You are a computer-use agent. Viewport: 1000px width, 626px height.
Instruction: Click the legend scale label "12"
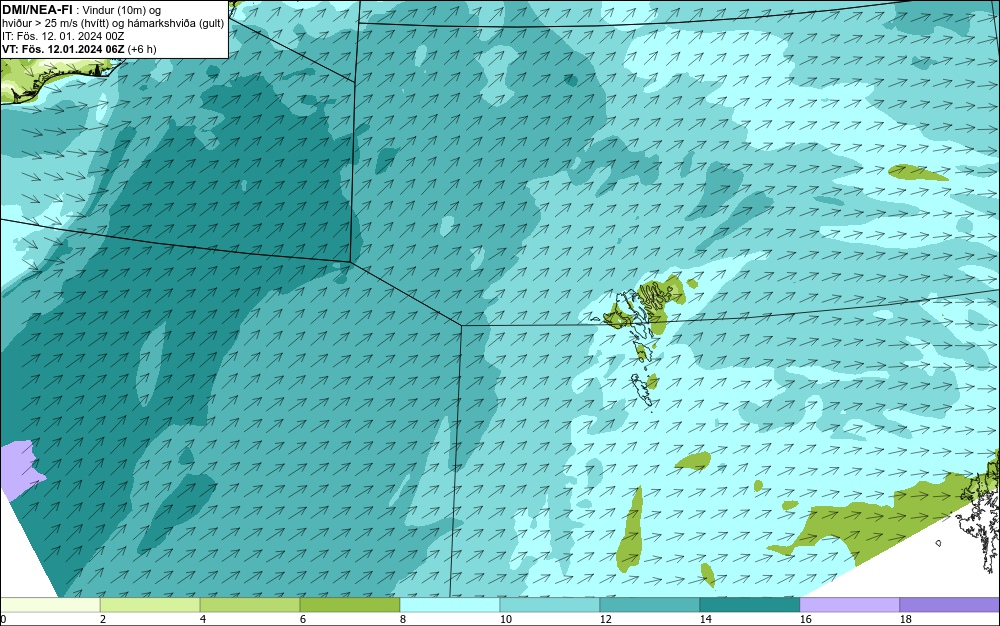click(x=605, y=619)
